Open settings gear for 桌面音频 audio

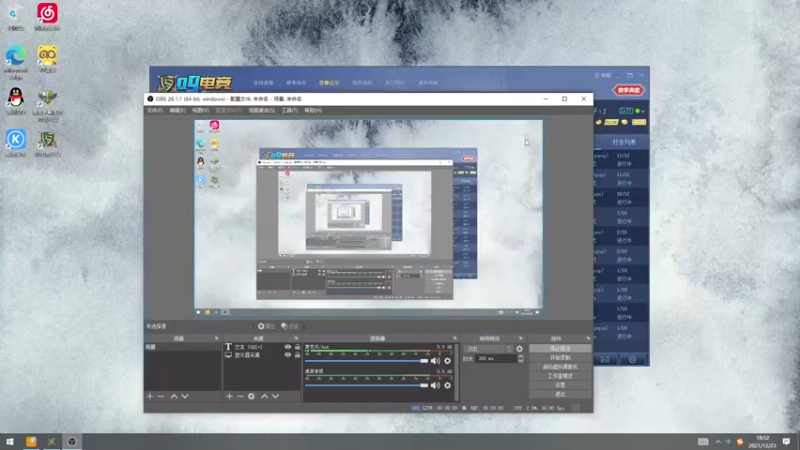coord(447,385)
